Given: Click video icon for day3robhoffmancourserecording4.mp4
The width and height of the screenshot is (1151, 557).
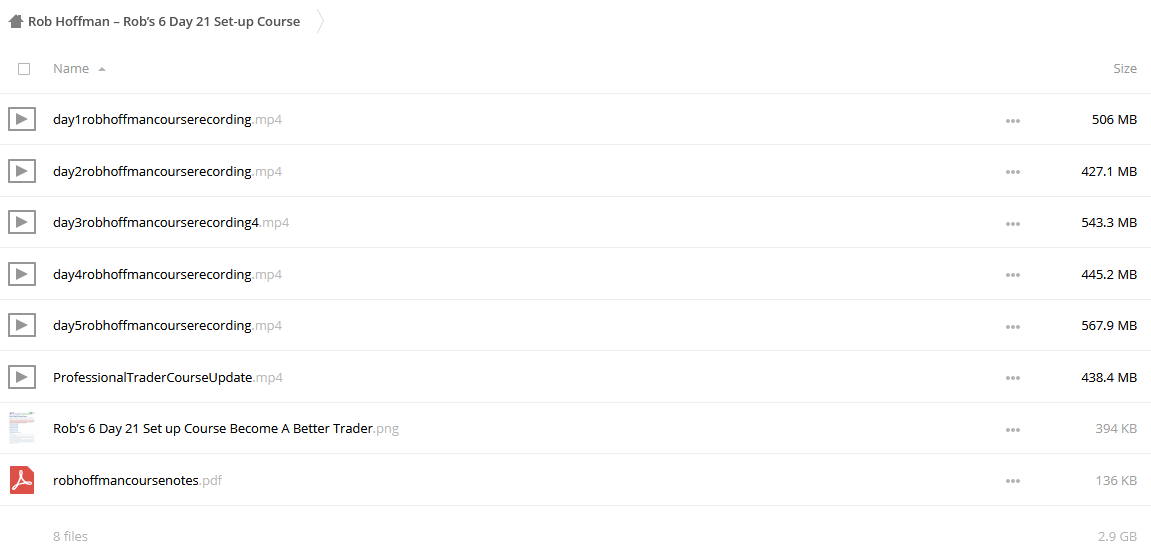Looking at the screenshot, I should [x=22, y=222].
